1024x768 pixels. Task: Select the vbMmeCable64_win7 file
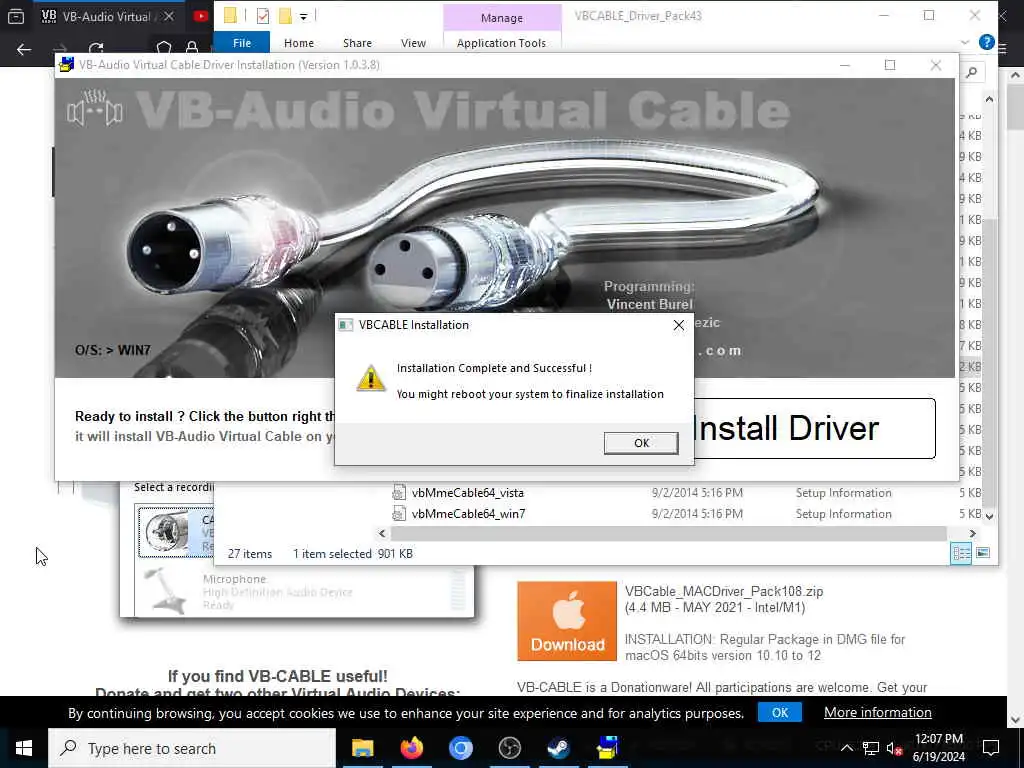[468, 514]
